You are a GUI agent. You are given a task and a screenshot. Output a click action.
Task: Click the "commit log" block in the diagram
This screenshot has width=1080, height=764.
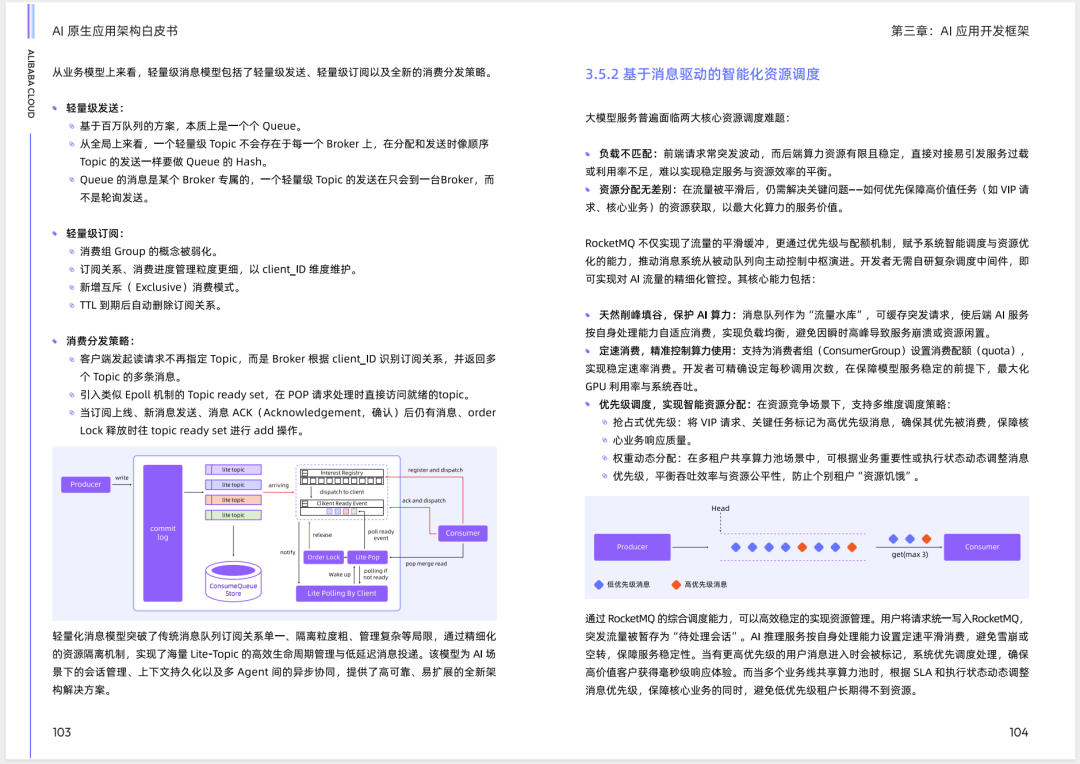(x=163, y=533)
